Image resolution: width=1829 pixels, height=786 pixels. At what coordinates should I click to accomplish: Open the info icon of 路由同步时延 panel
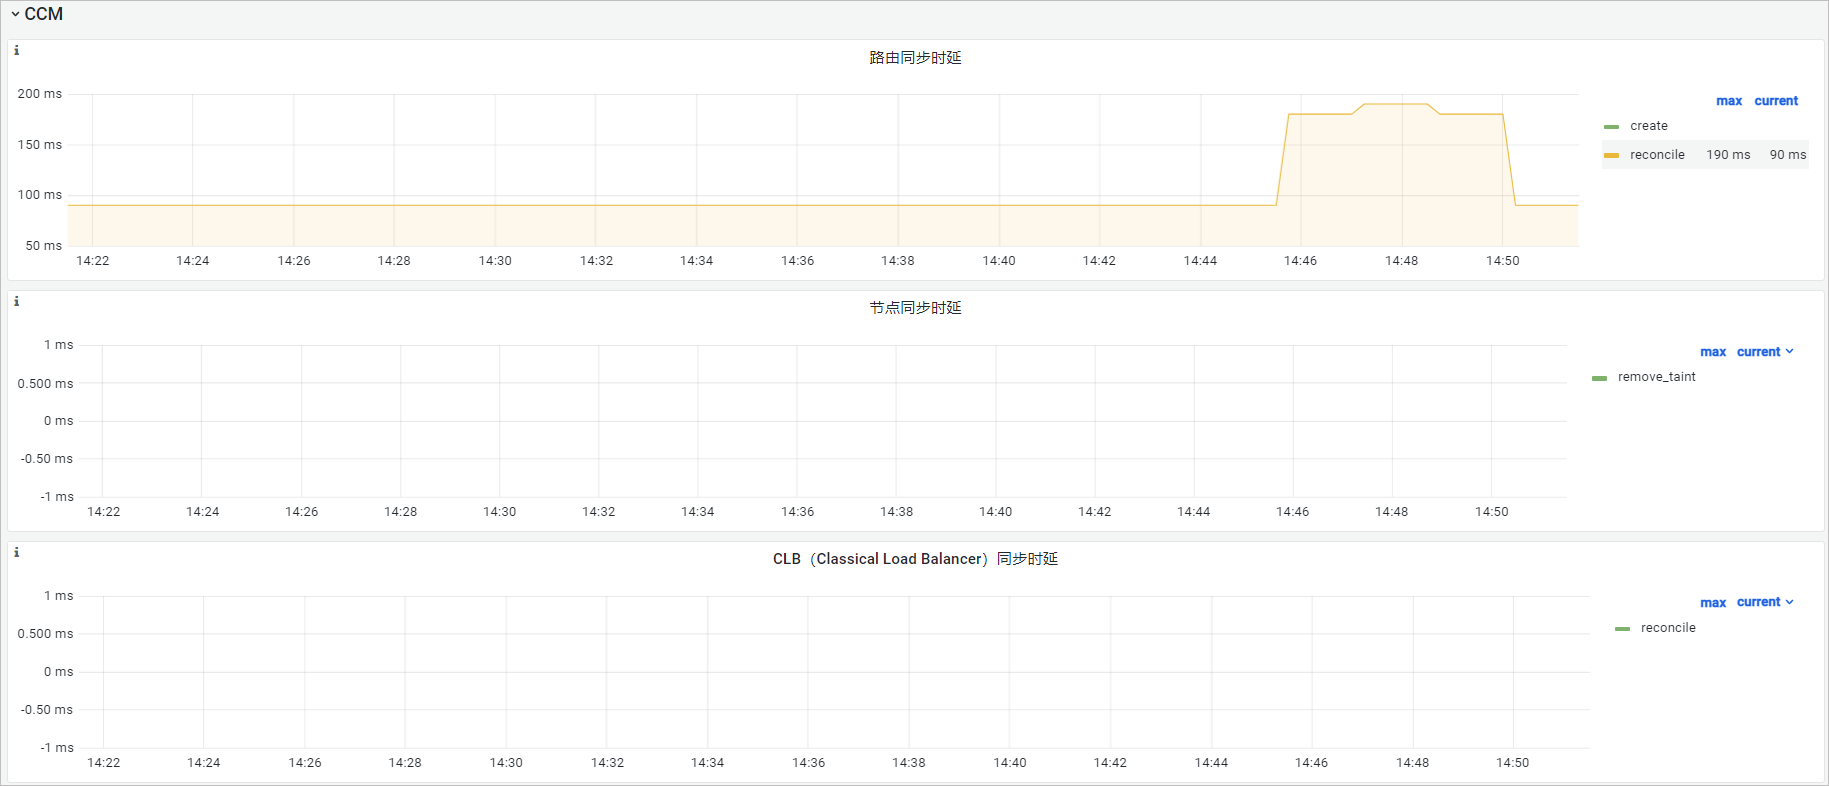[16, 50]
